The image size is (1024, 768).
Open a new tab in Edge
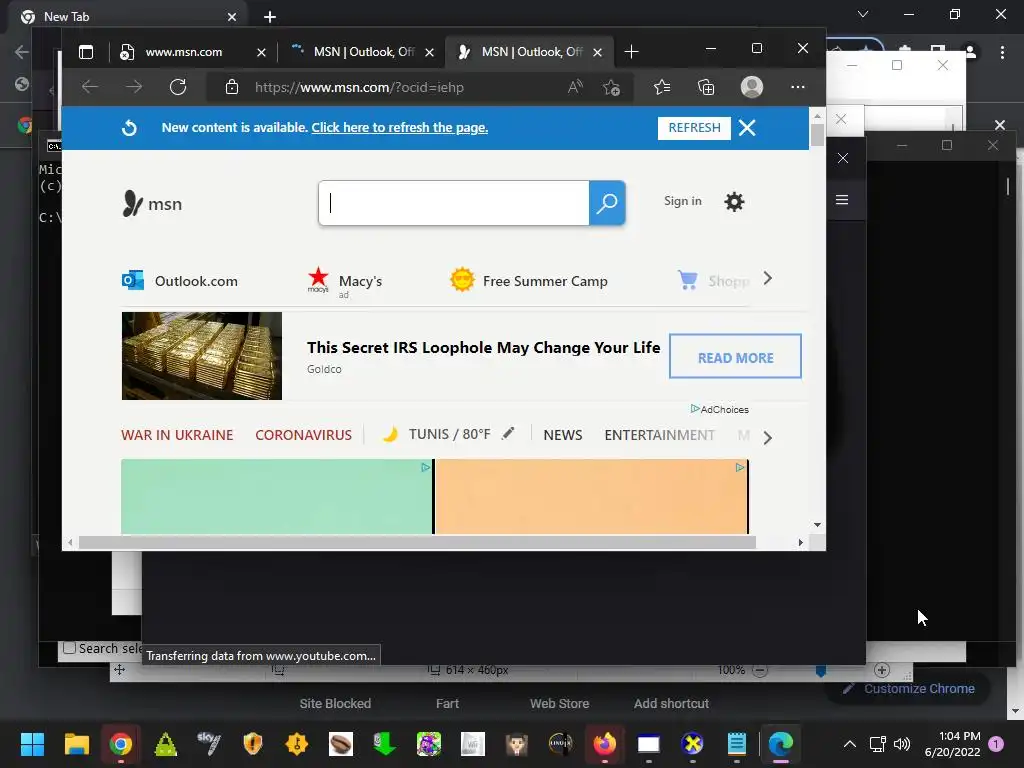pos(631,52)
